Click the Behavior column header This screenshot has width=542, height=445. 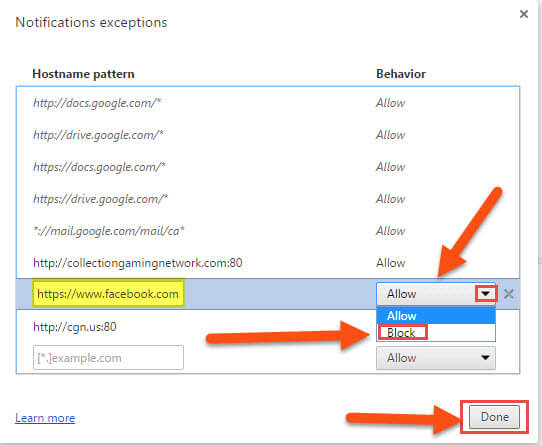click(401, 74)
